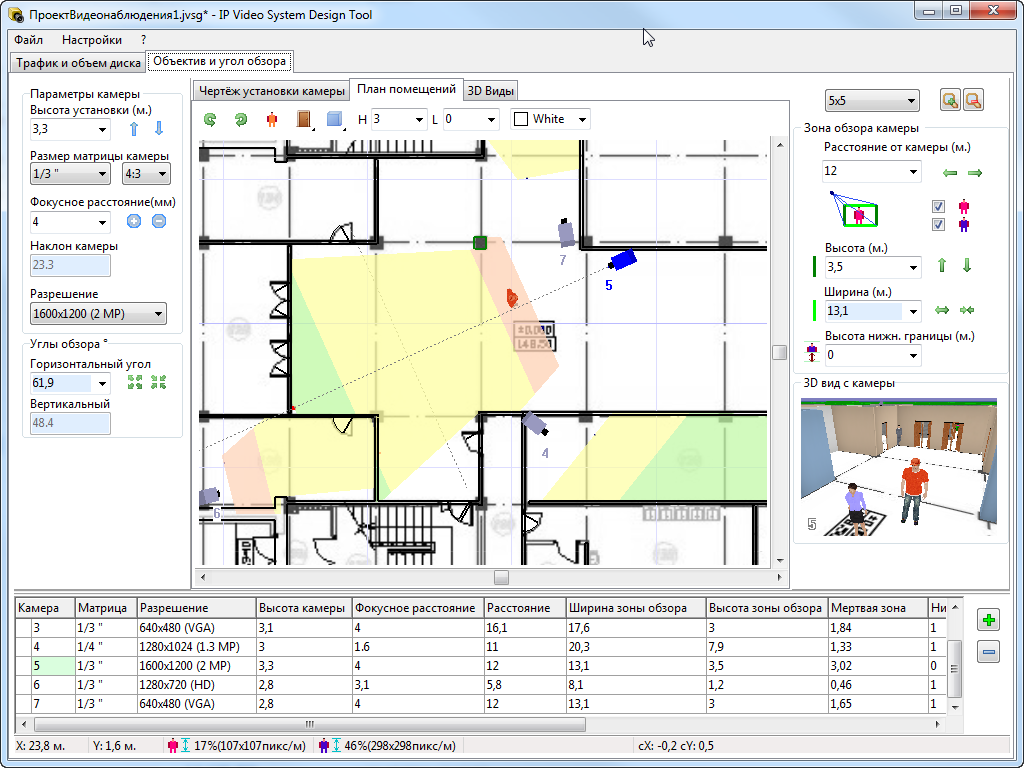The height and width of the screenshot is (768, 1024).
Task: Click green plus to add a camera
Action: [x=989, y=620]
